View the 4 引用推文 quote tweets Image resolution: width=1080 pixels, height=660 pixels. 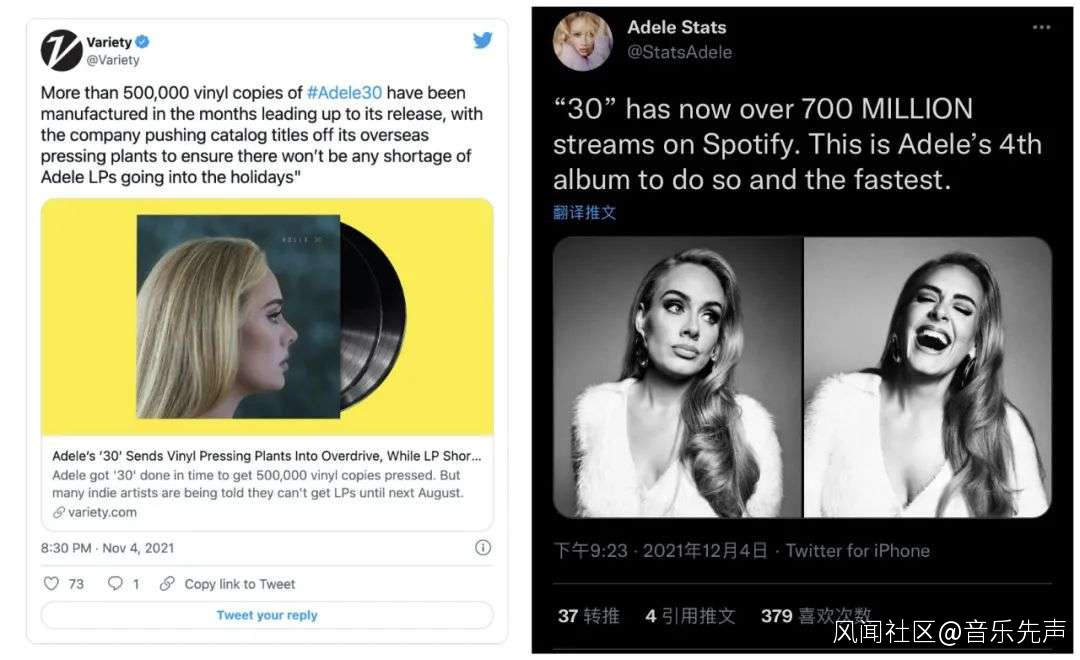pos(690,616)
